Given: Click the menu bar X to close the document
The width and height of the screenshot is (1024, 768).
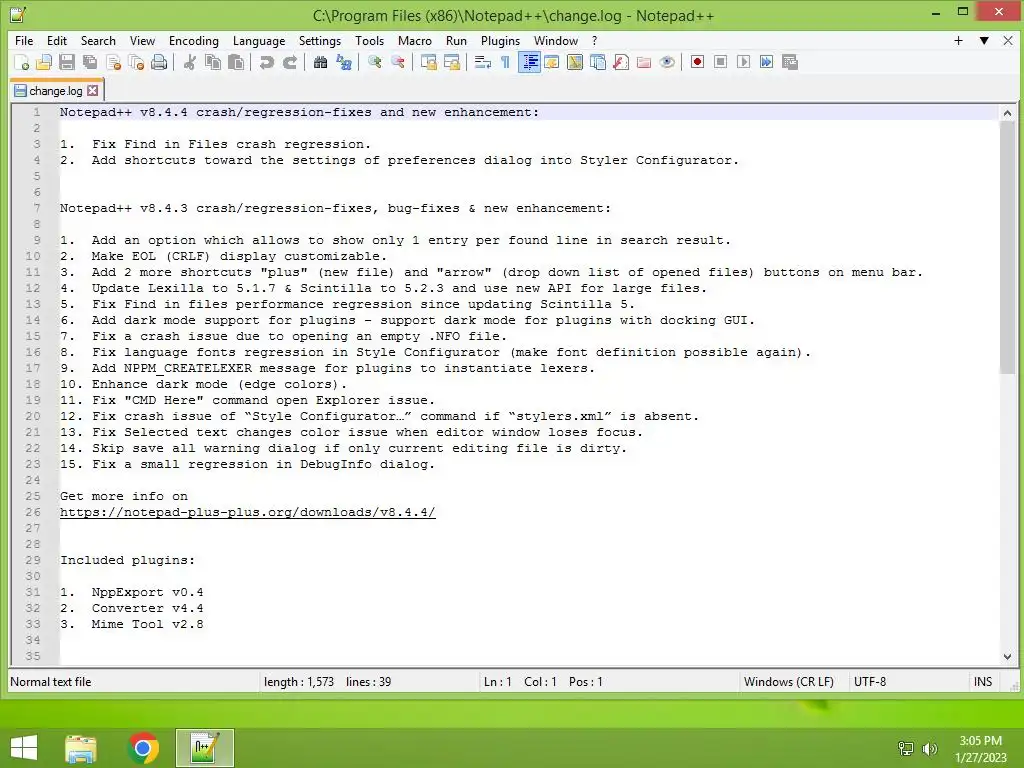Looking at the screenshot, I should 1008,40.
